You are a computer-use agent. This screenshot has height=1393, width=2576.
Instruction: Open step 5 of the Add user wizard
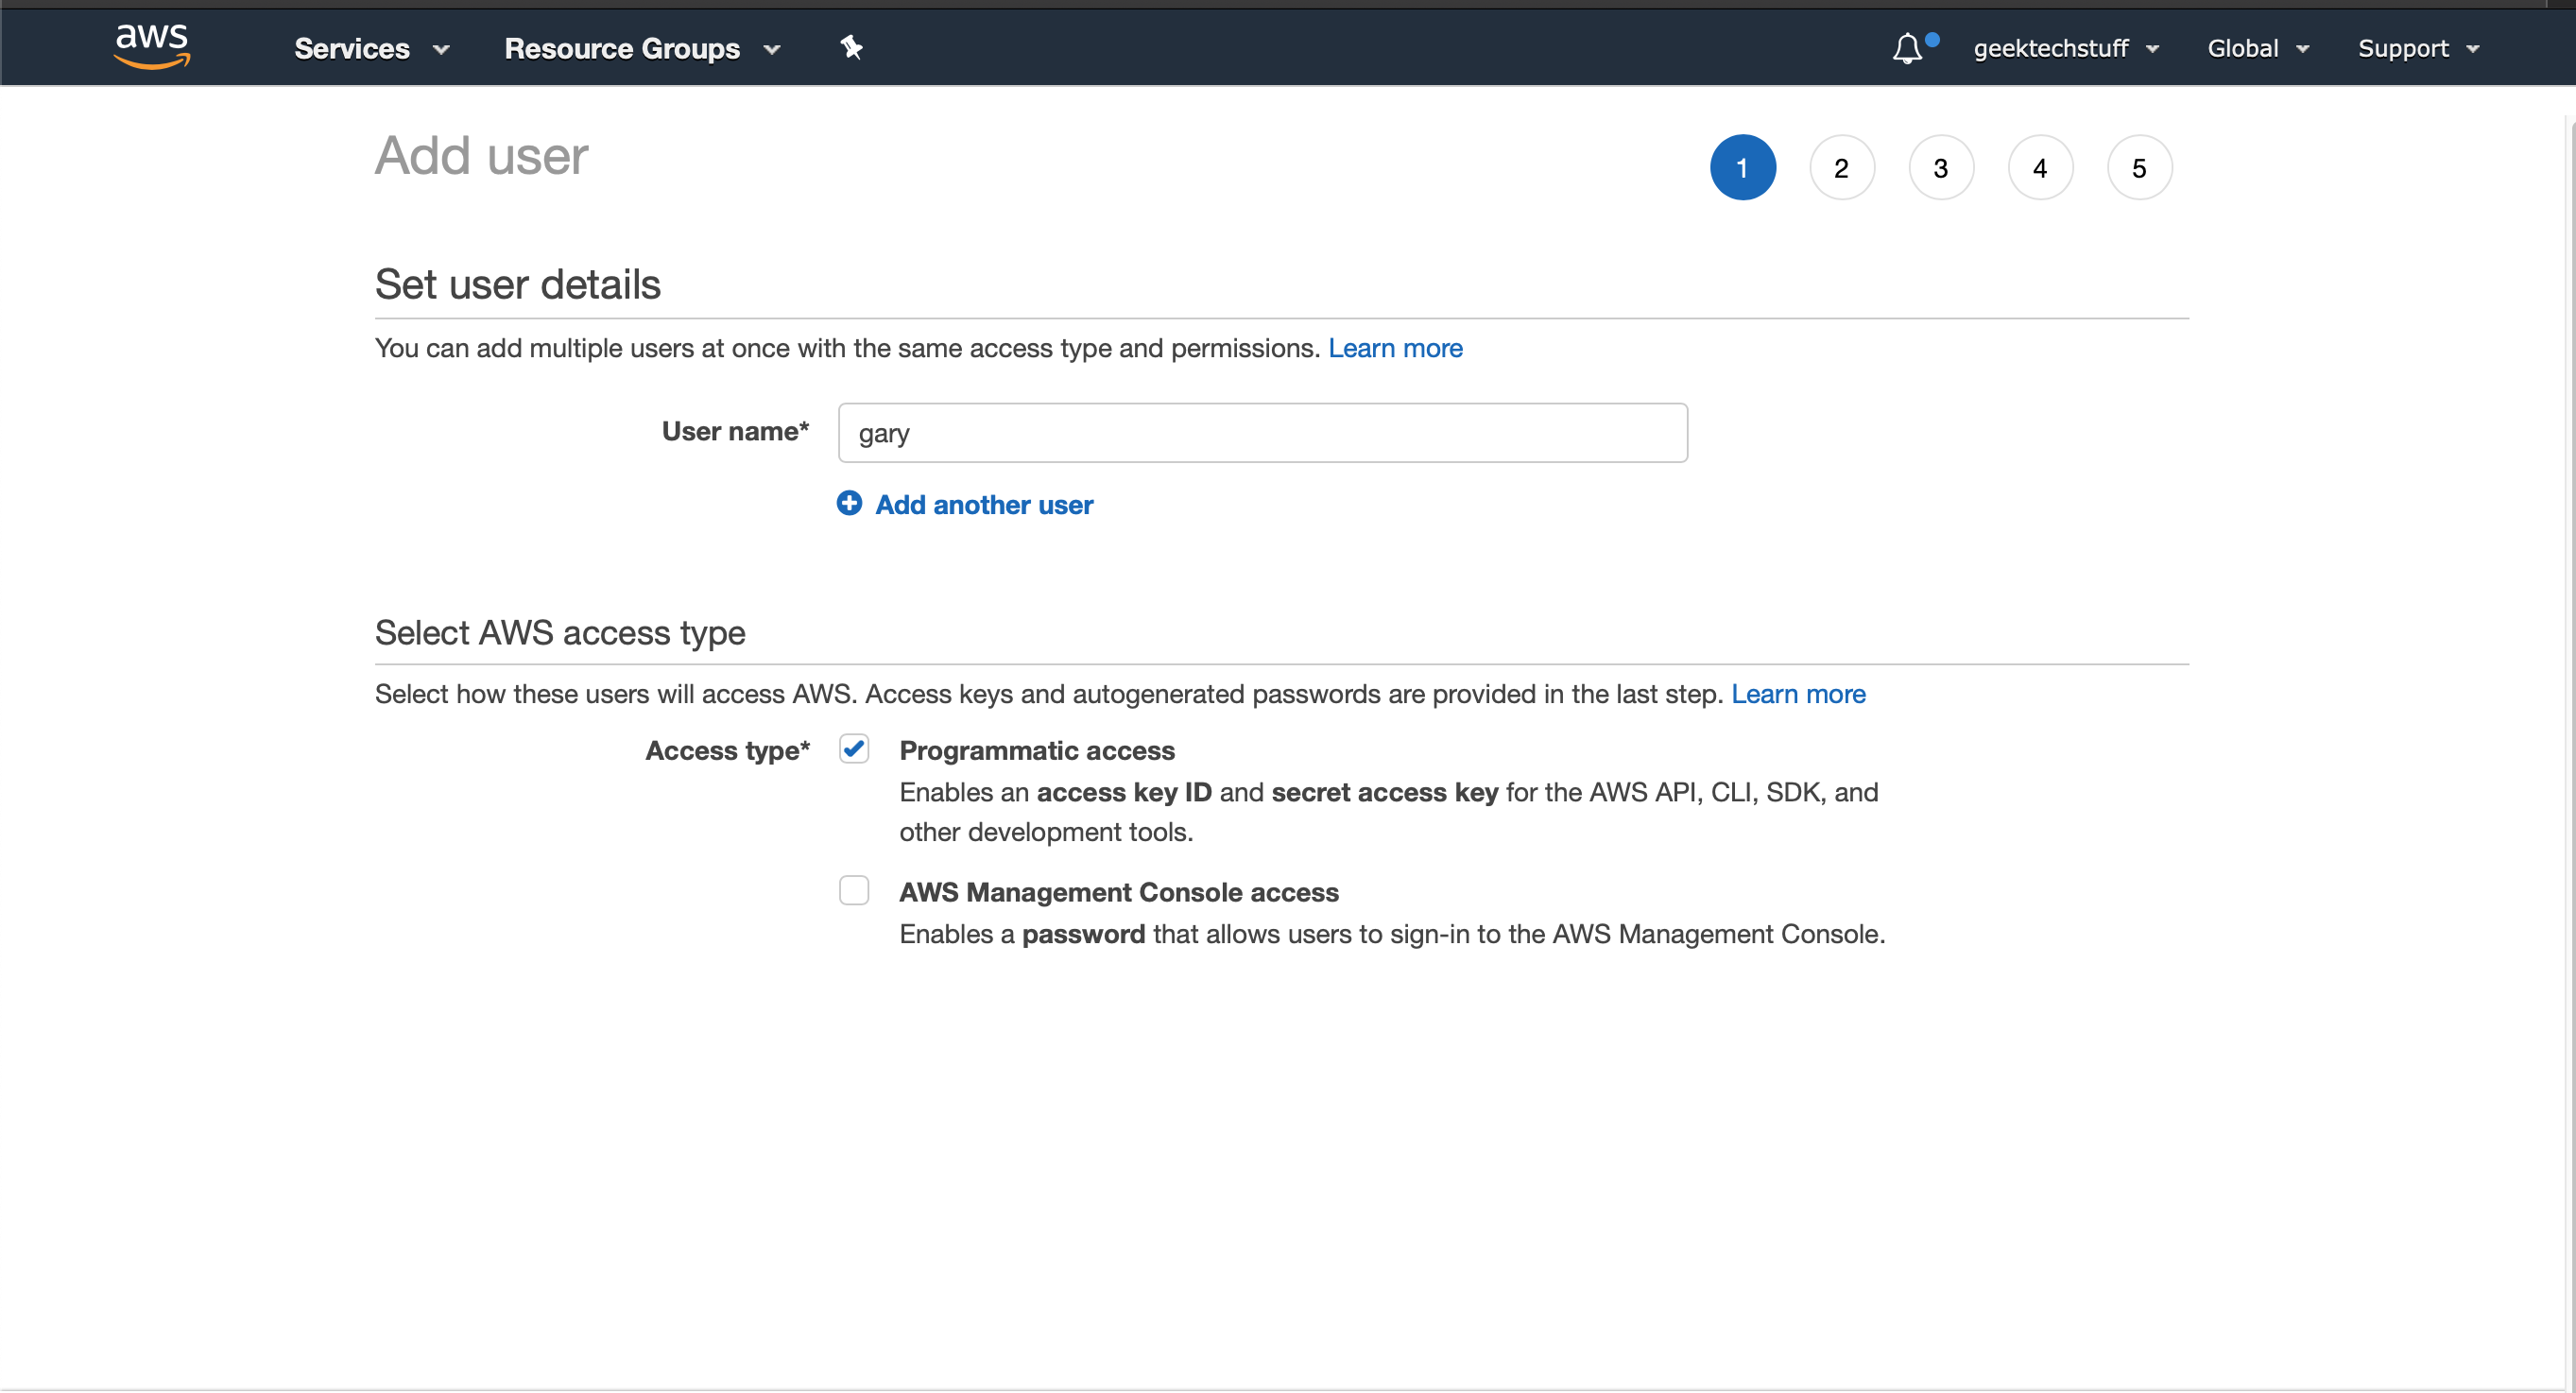click(2139, 167)
